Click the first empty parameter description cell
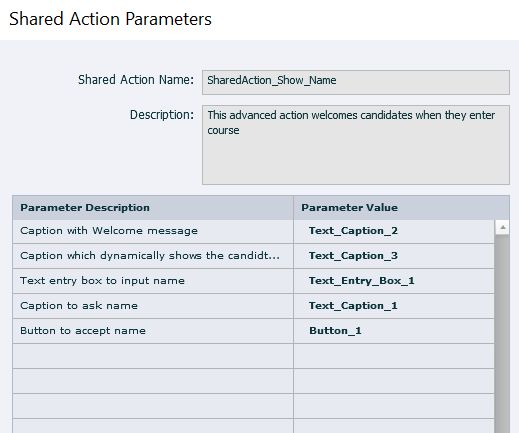This screenshot has width=519, height=433. (x=153, y=356)
